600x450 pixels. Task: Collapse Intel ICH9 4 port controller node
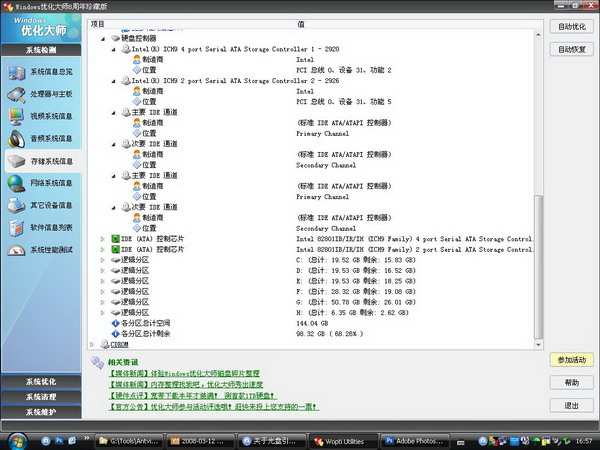click(115, 49)
